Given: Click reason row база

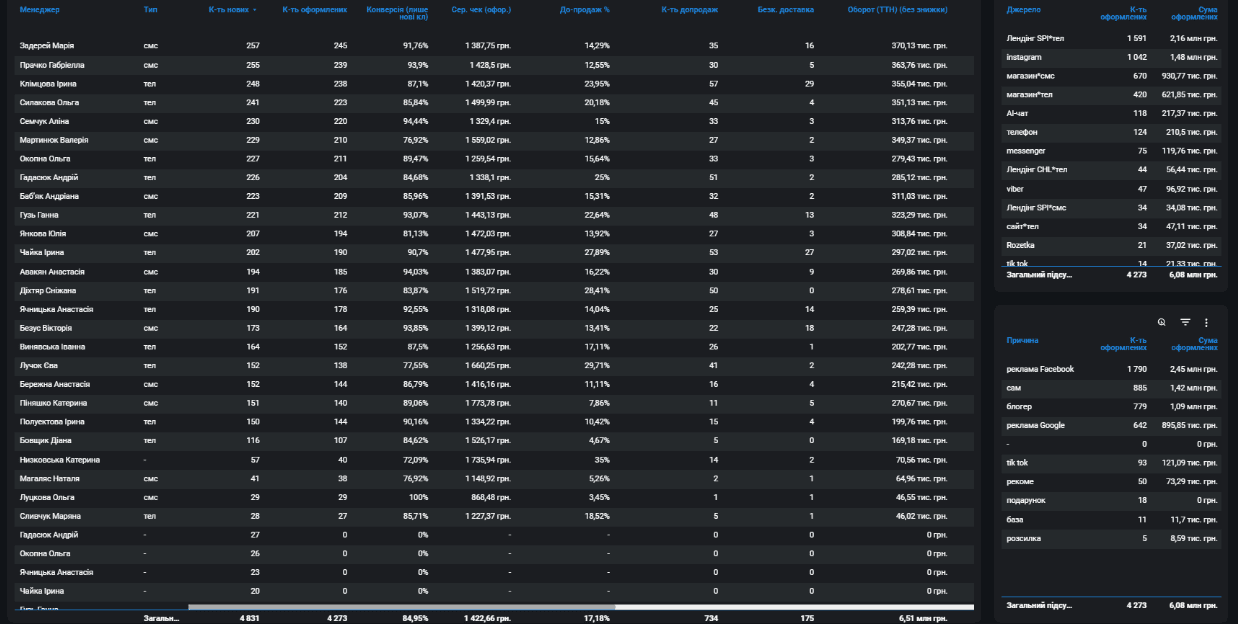Looking at the screenshot, I should coord(1112,520).
